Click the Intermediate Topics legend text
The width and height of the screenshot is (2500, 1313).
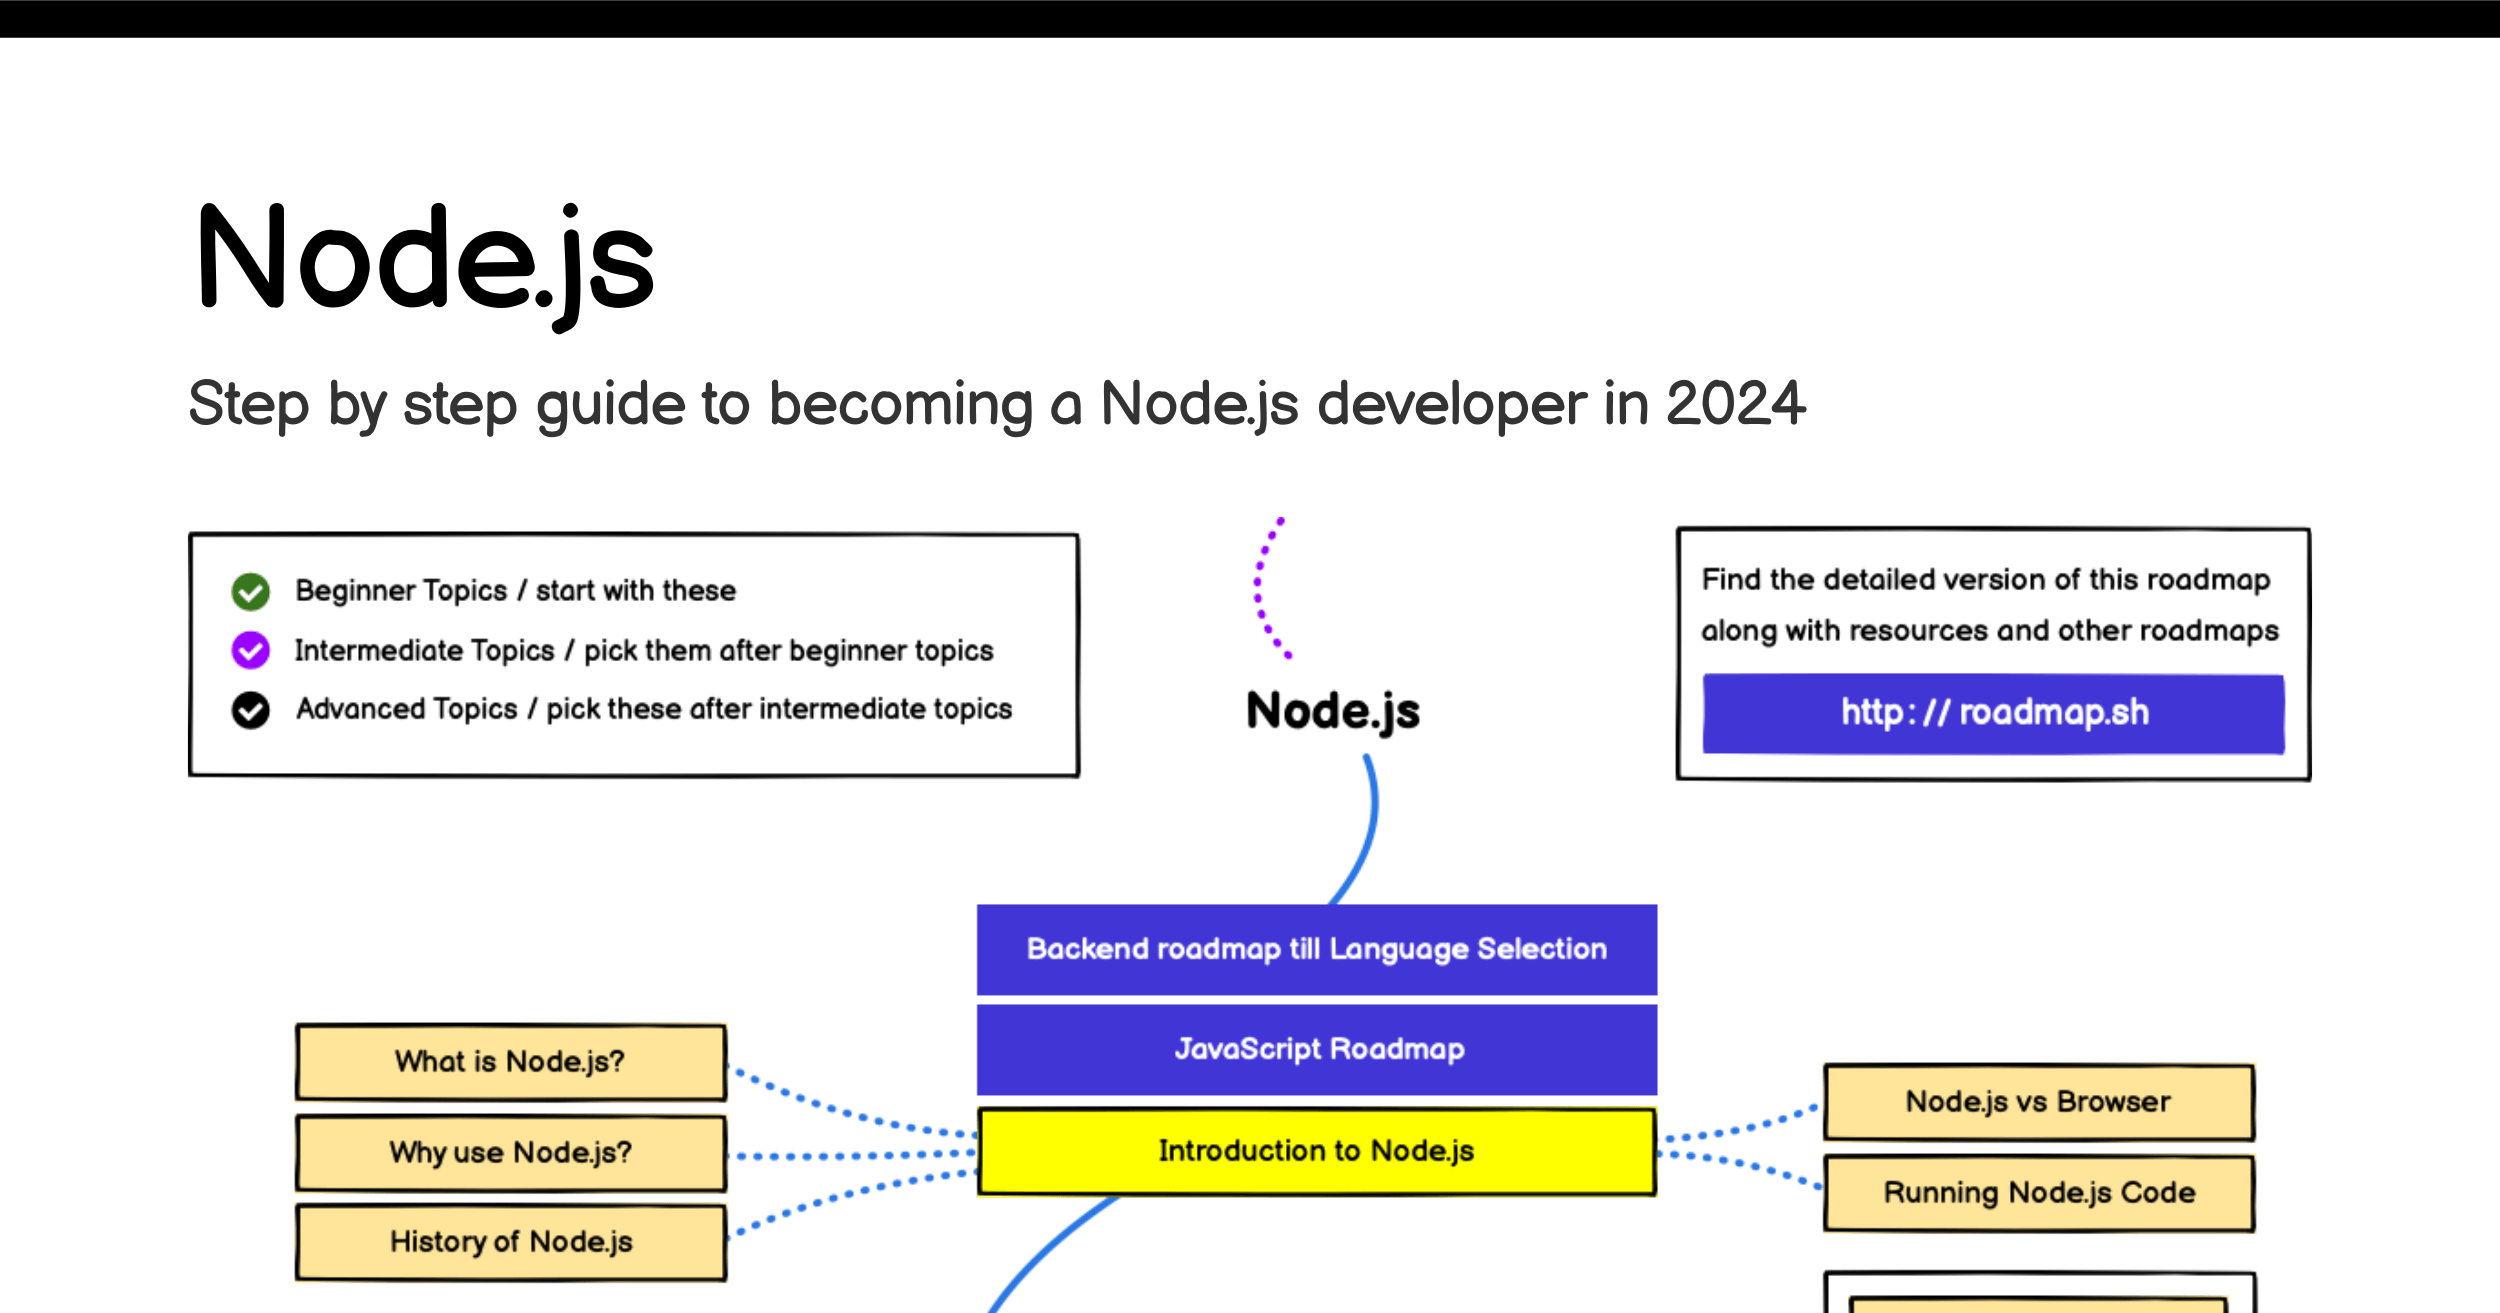(x=644, y=651)
